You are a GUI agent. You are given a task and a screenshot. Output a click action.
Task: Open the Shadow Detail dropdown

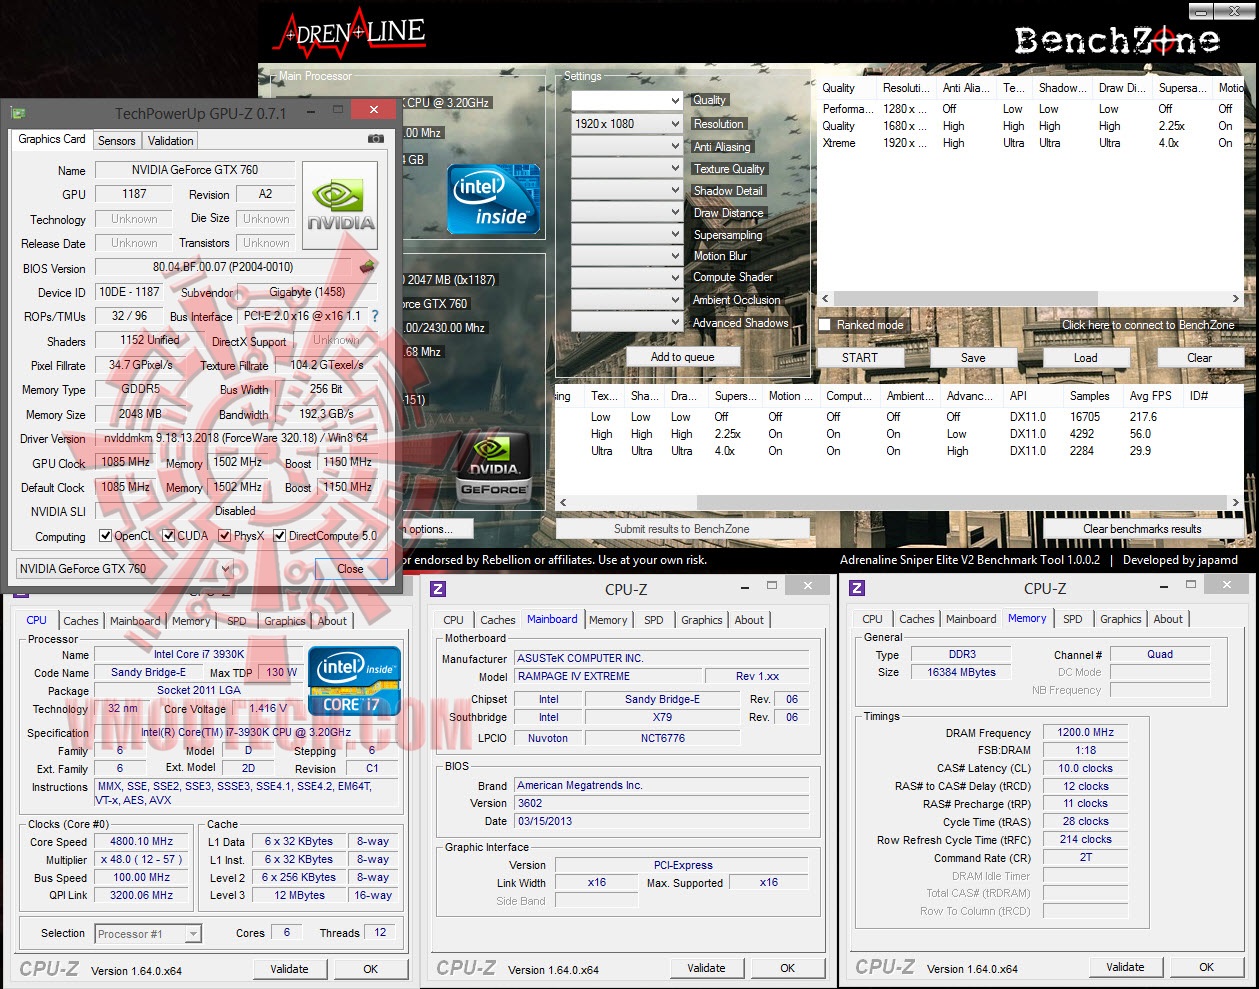(x=627, y=190)
